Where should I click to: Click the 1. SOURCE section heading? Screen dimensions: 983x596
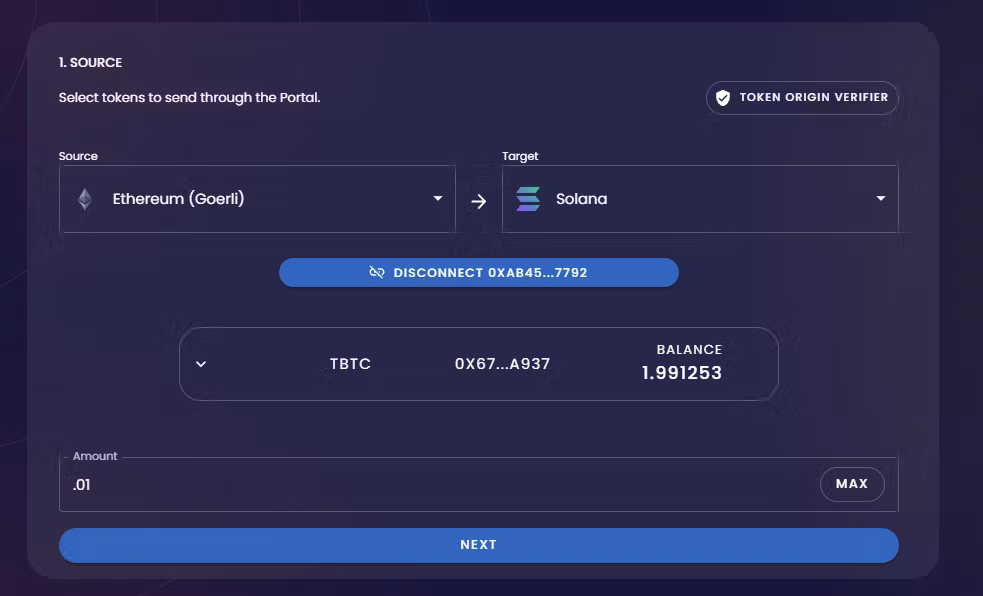91,62
